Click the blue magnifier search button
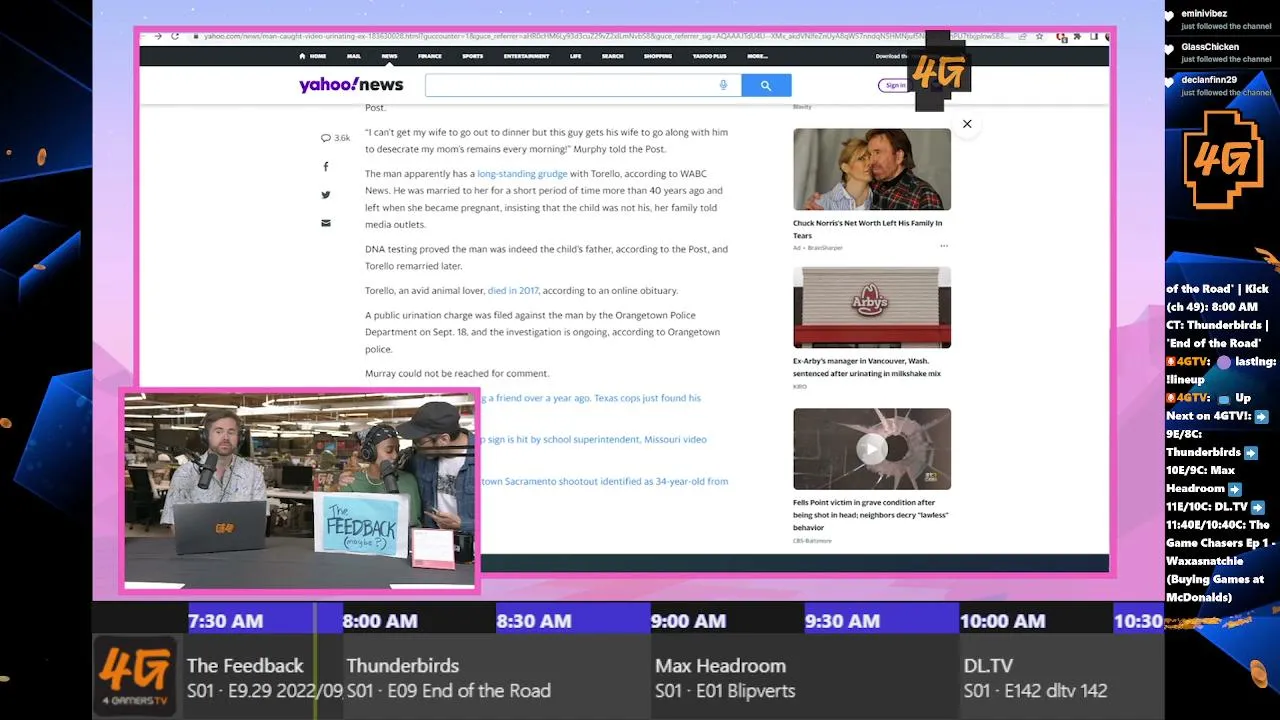 pos(766,85)
